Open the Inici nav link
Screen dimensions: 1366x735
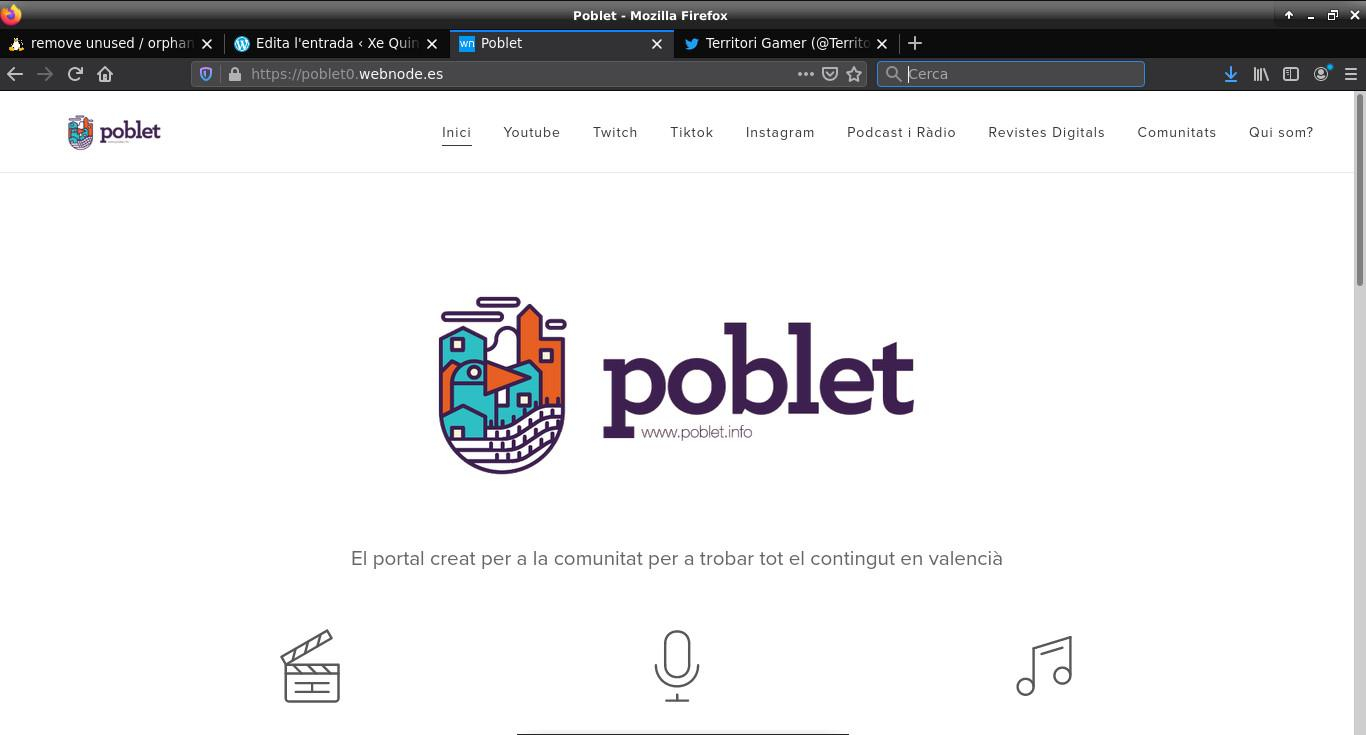[456, 132]
